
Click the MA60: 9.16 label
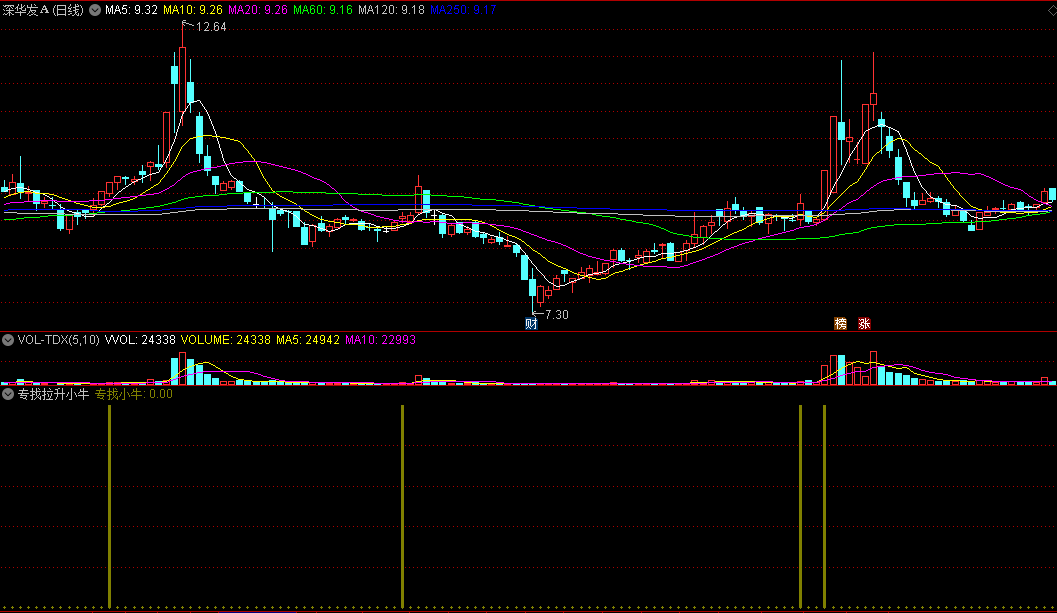322,10
